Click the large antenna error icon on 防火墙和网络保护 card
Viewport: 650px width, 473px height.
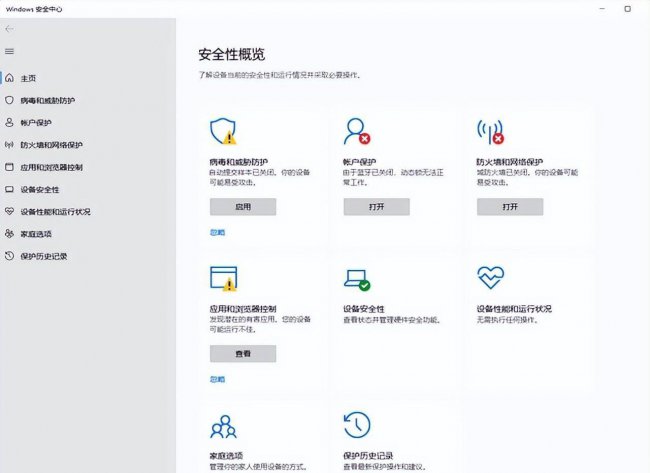tap(490, 132)
